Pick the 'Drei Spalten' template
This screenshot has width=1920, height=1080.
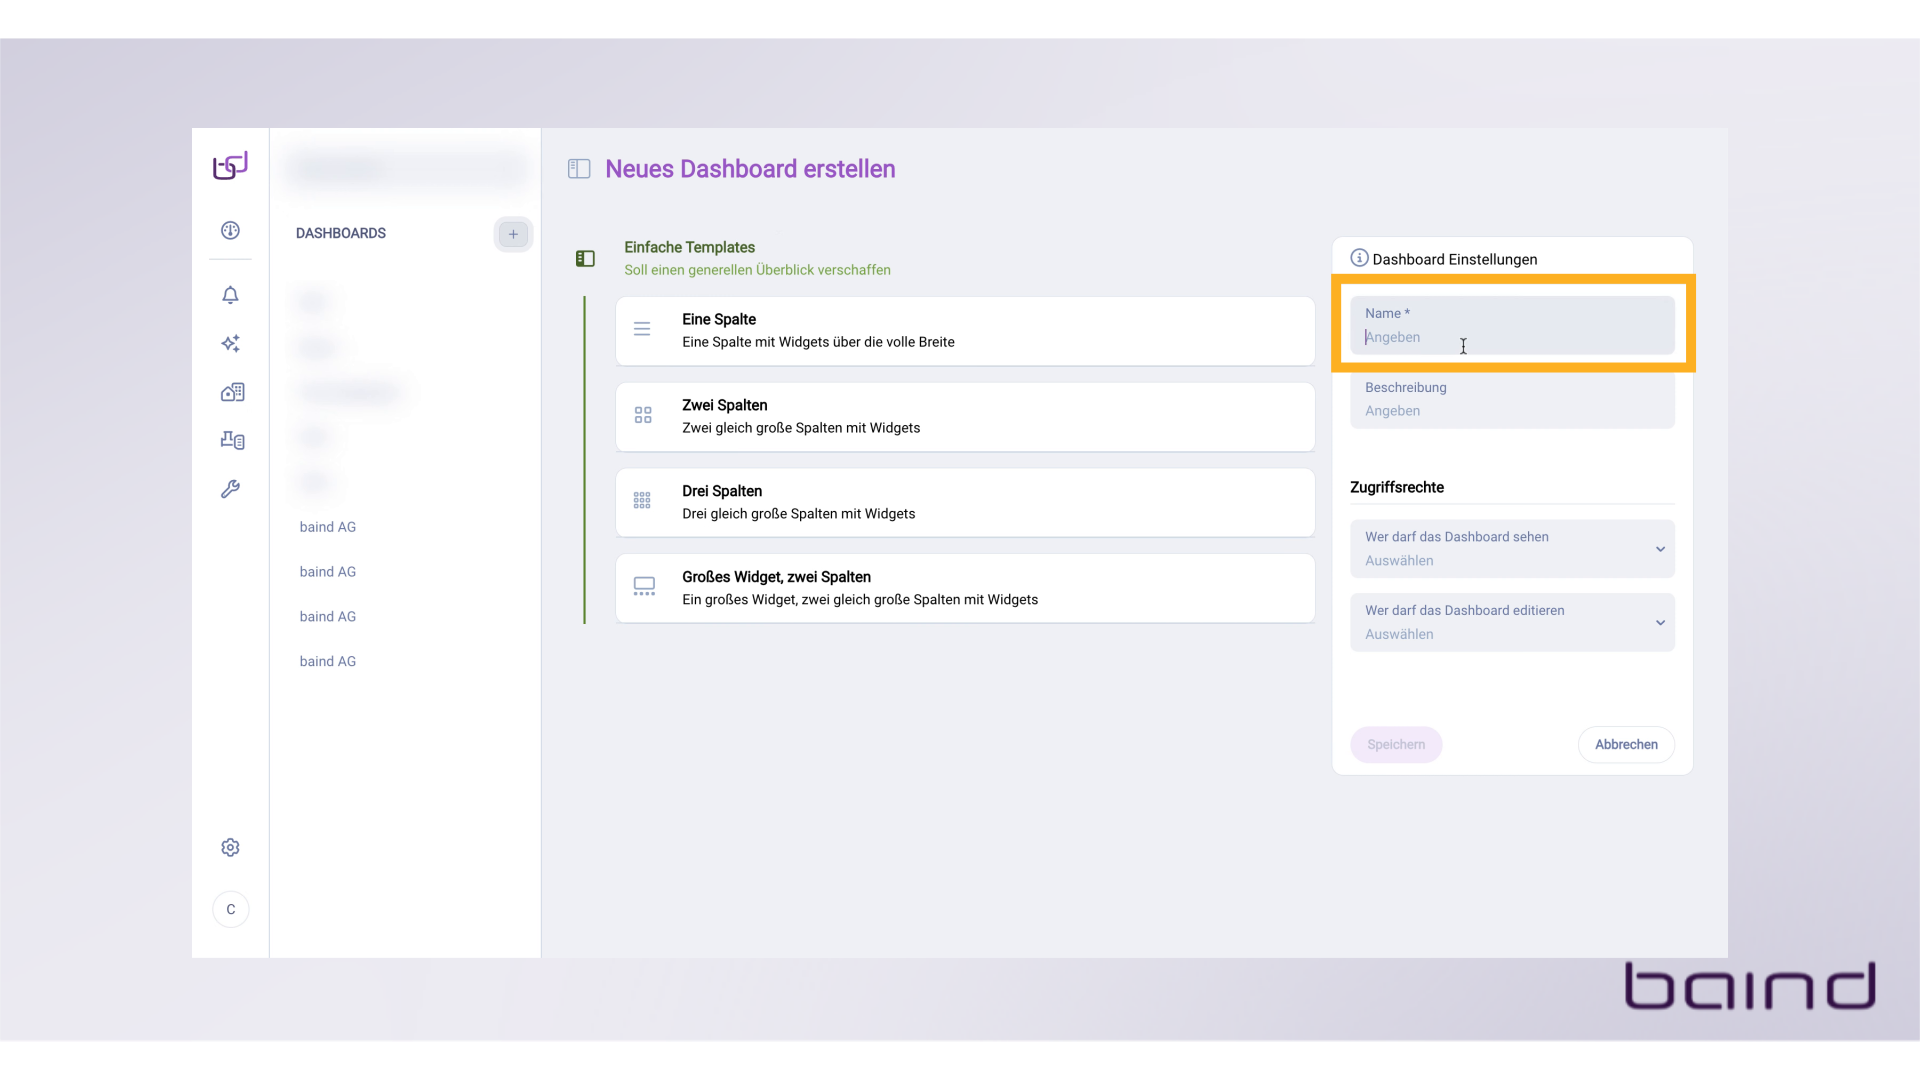coord(964,503)
